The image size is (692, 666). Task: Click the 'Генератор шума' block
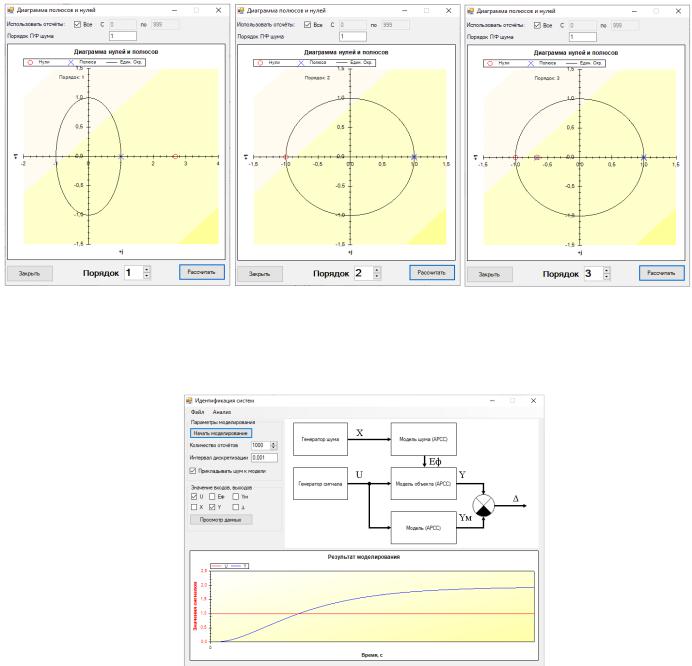pyautogui.click(x=320, y=439)
